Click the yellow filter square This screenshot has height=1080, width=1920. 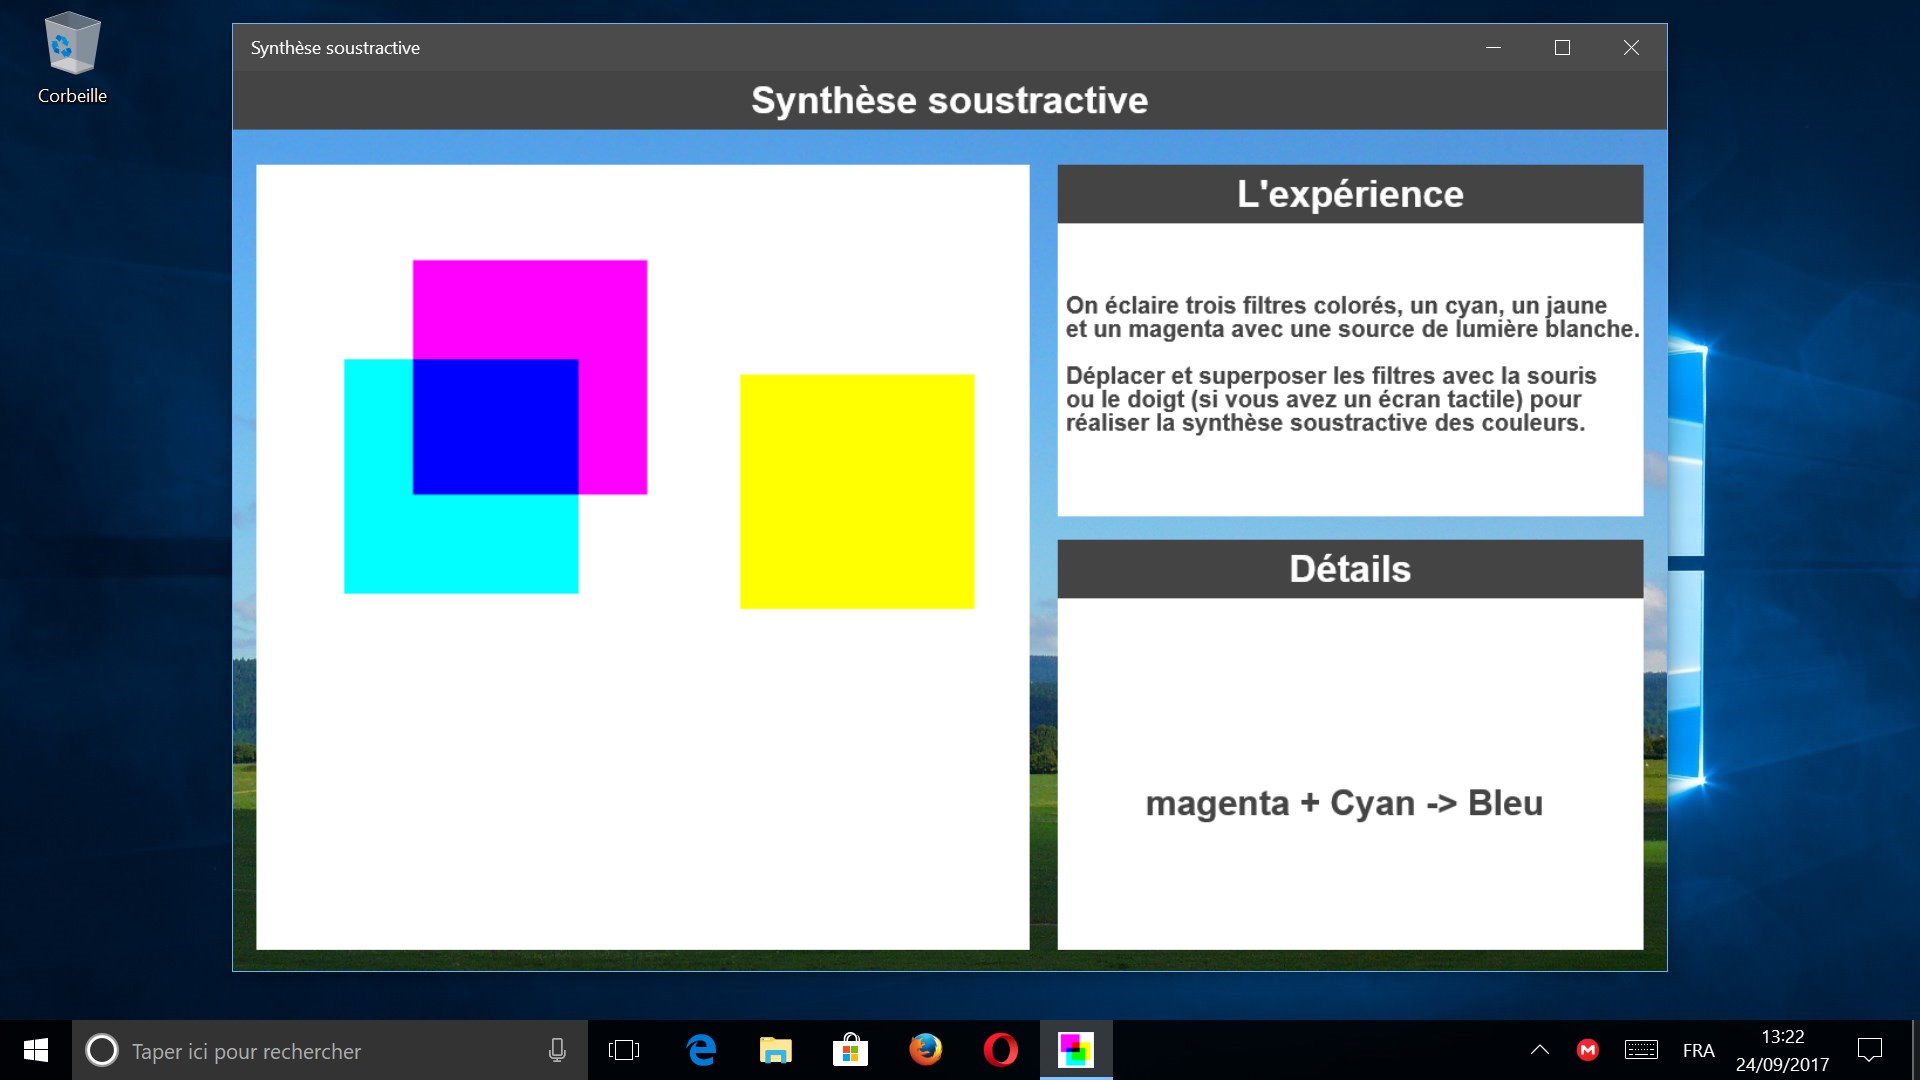point(857,491)
